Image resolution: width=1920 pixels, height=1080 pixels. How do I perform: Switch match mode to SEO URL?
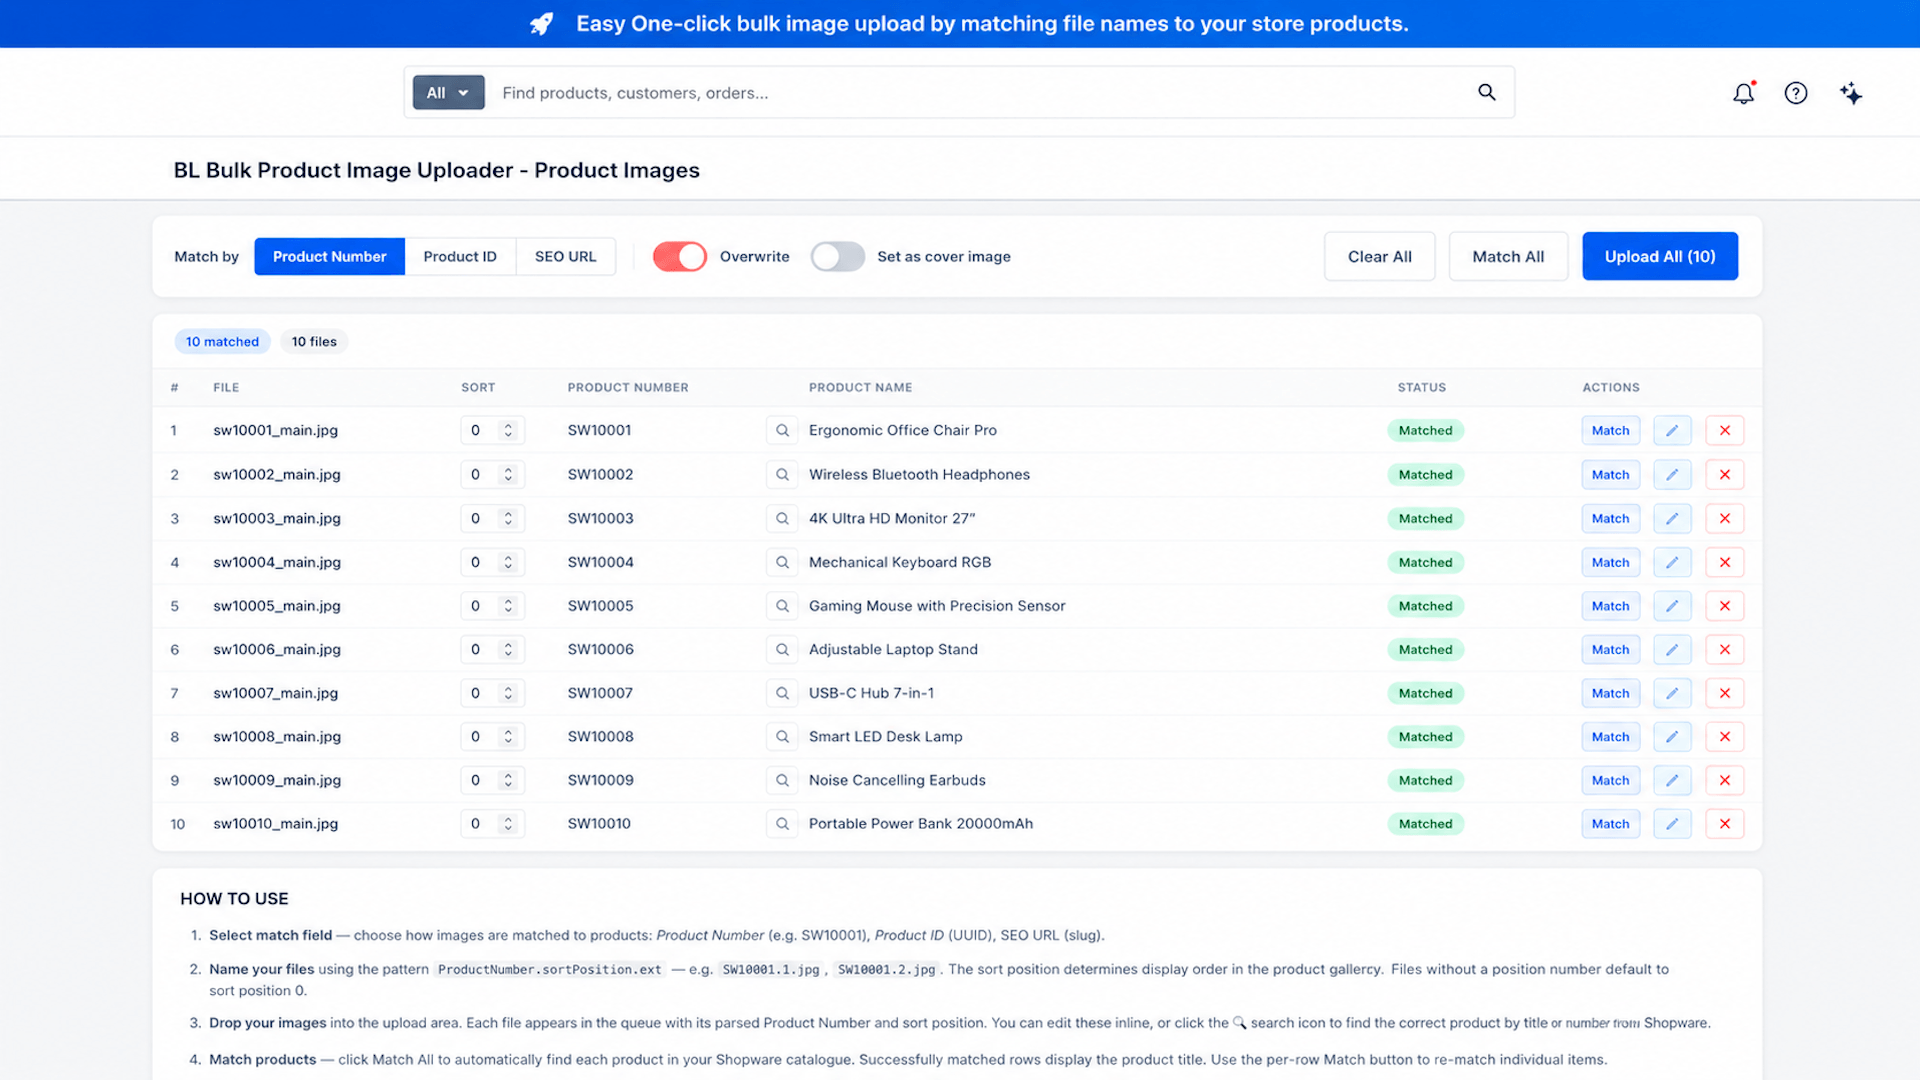(566, 257)
